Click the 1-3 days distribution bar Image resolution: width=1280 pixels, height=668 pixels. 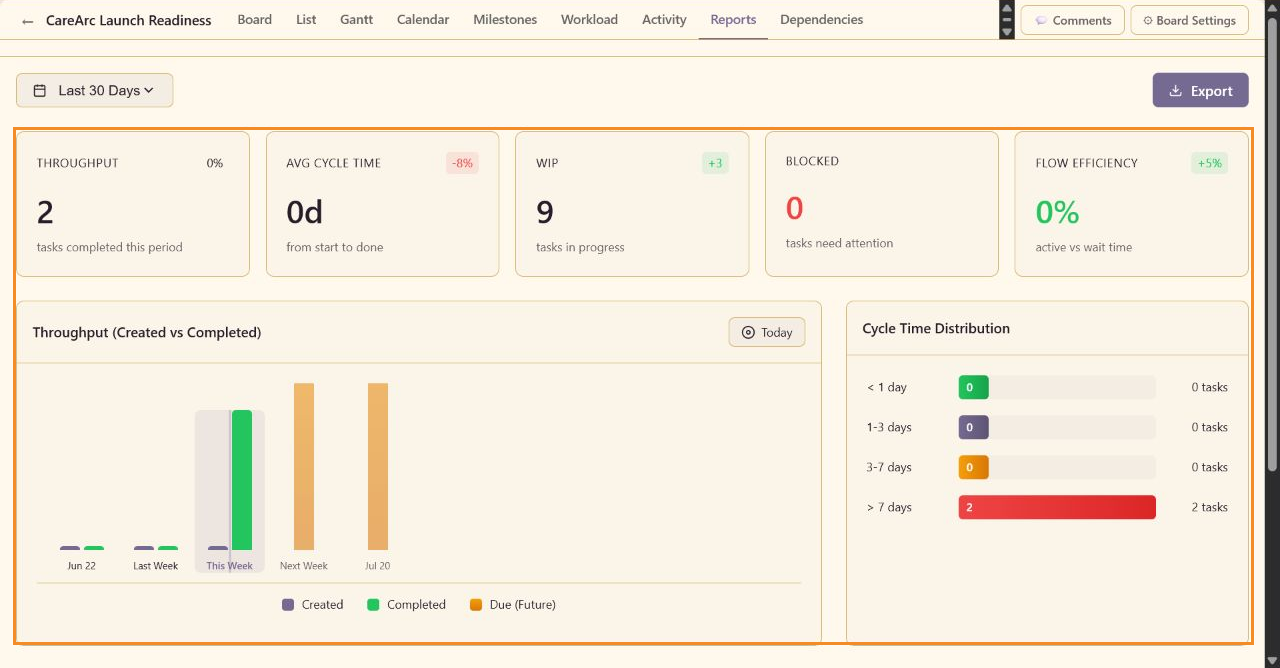pos(1057,427)
